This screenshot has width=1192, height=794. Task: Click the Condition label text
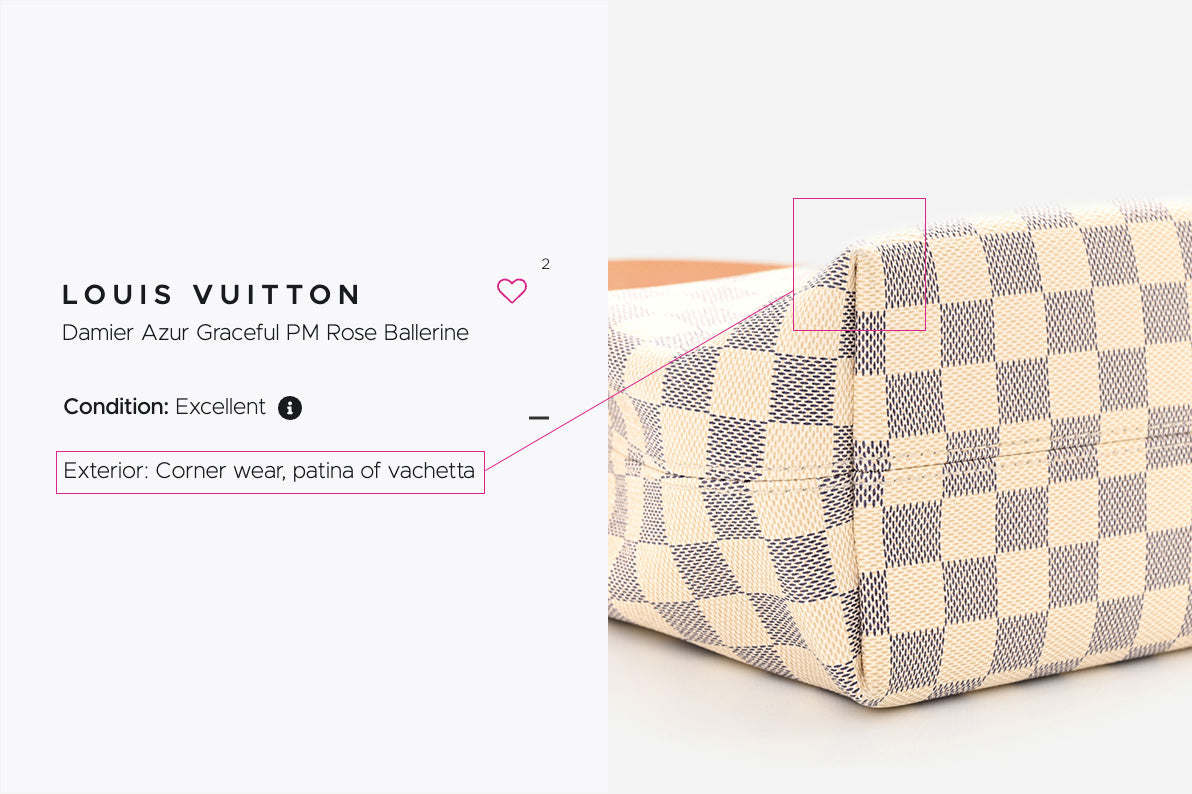pyautogui.click(x=116, y=407)
